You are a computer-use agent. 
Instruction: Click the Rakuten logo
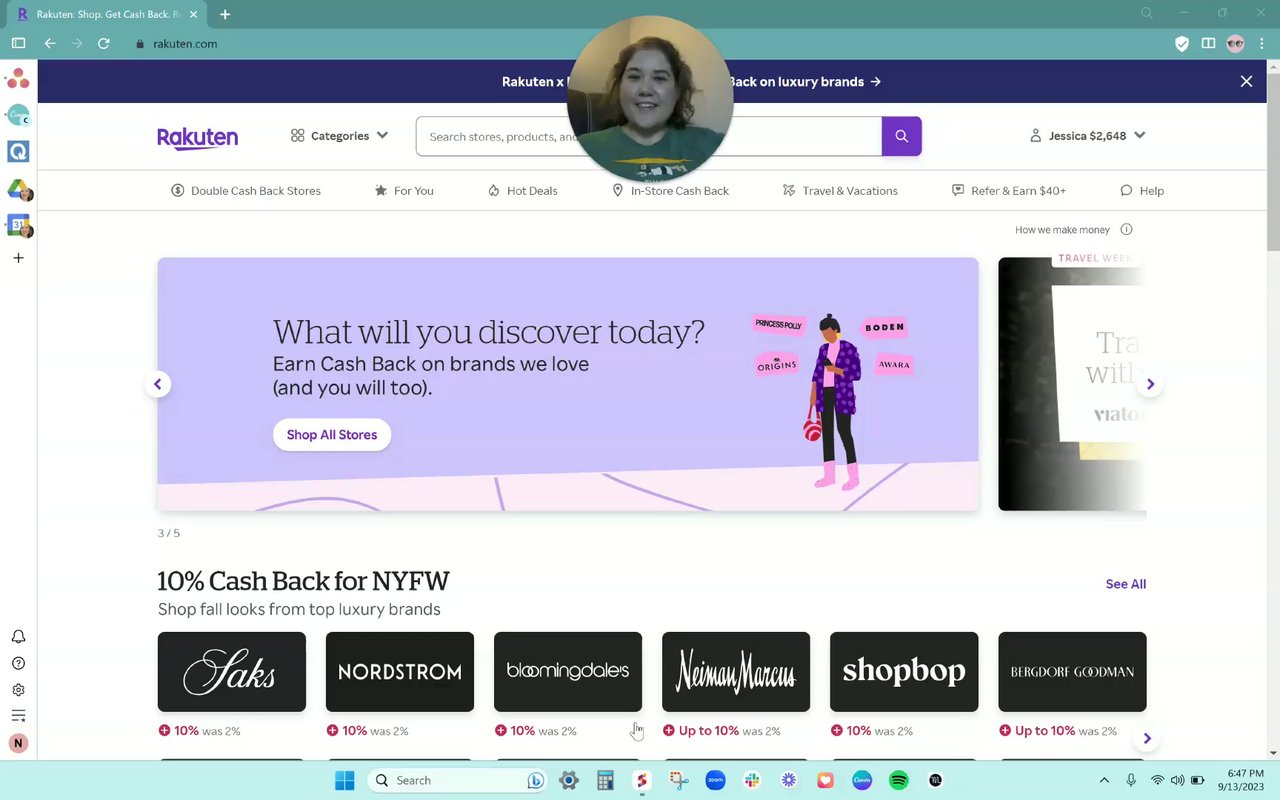point(197,137)
